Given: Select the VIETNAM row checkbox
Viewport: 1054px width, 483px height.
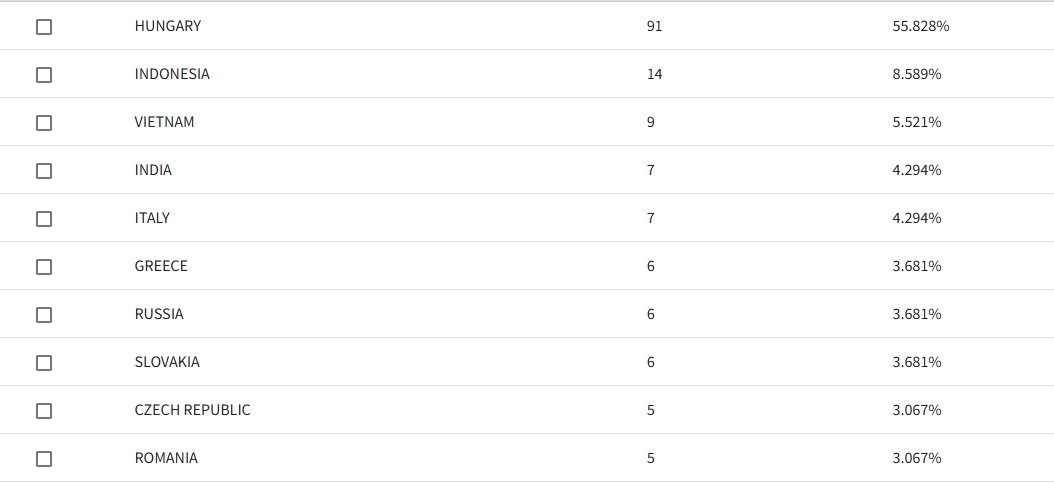Looking at the screenshot, I should 44,123.
